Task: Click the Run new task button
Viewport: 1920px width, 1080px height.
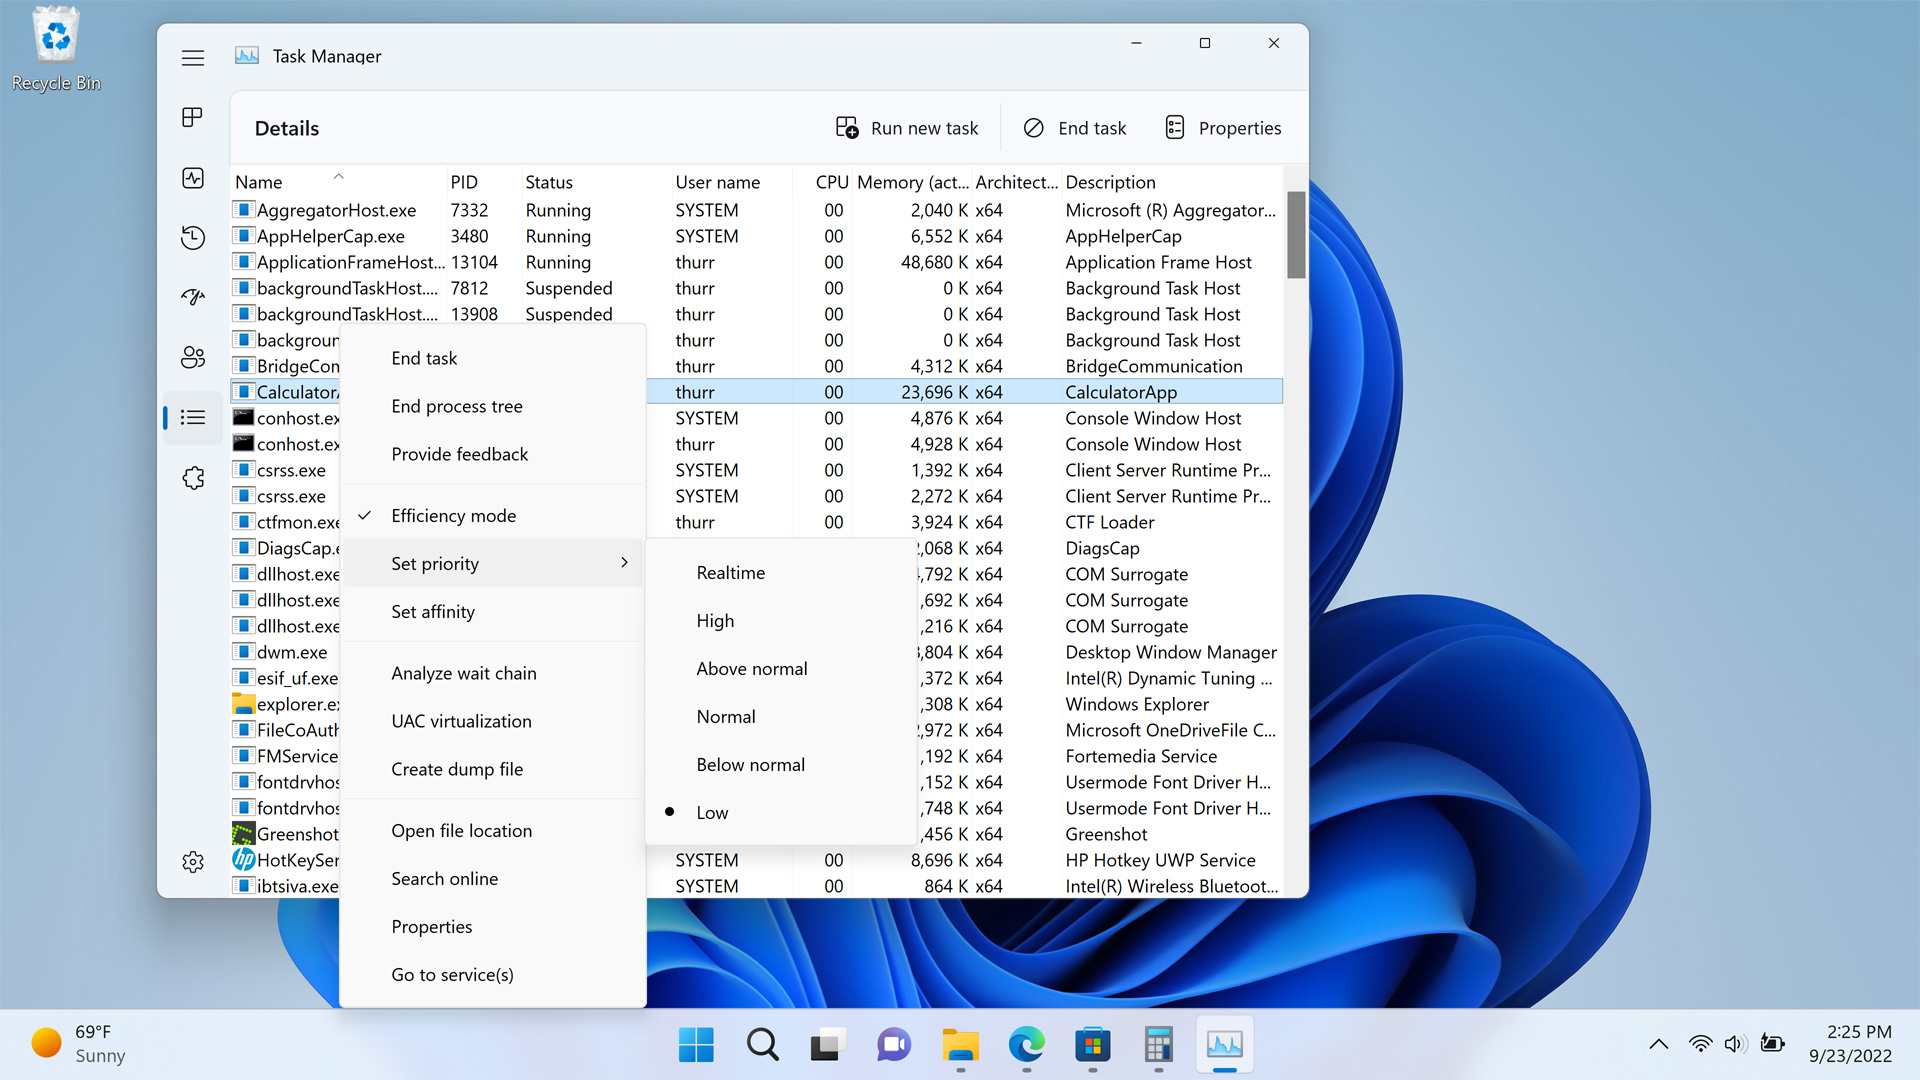Action: [x=907, y=128]
